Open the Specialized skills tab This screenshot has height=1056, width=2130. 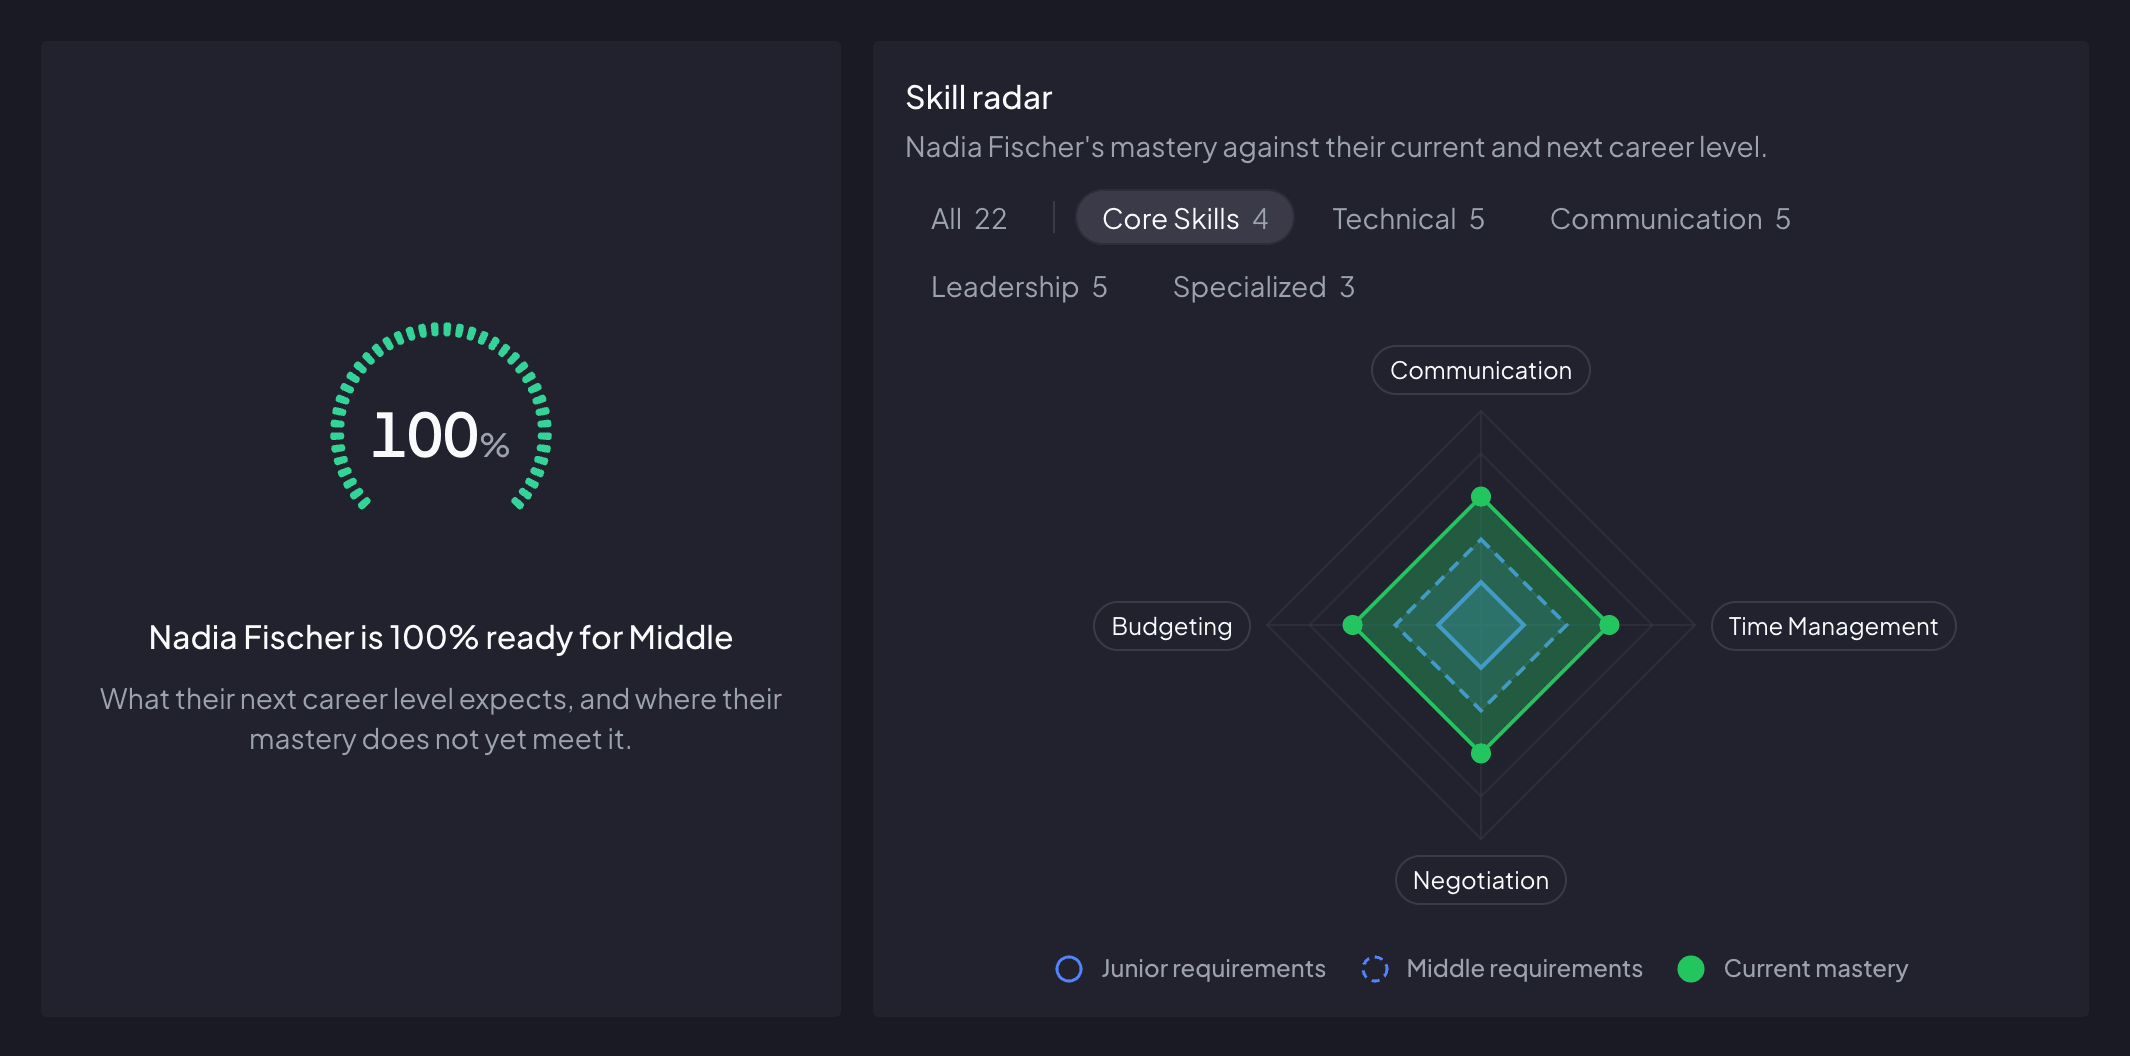point(1264,287)
